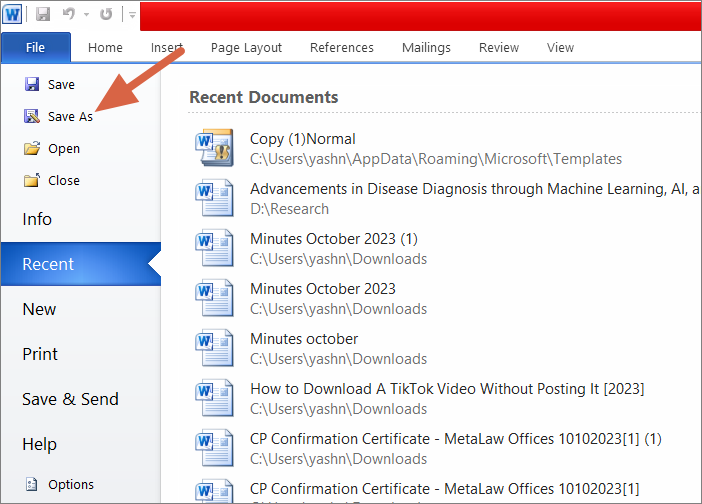This screenshot has width=702, height=504.
Task: Click the Open folder icon in Backstage menu
Action: point(32,148)
